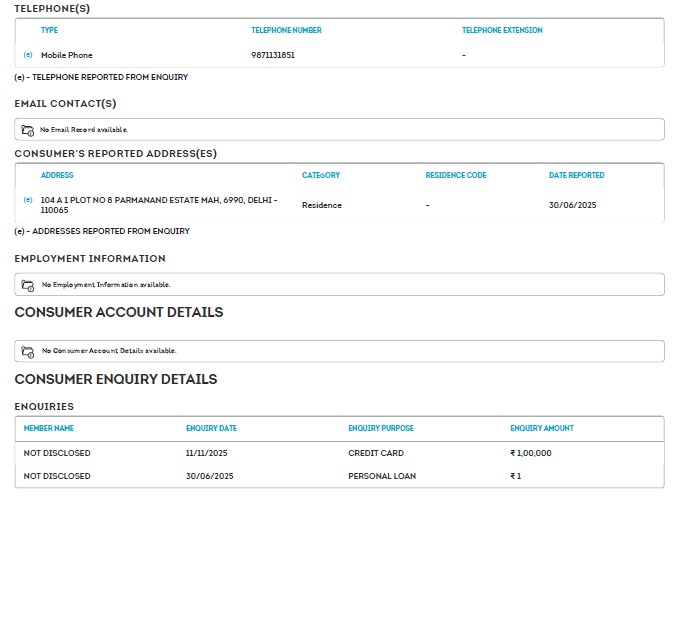Click the (e) marker beside the address row

(28, 200)
